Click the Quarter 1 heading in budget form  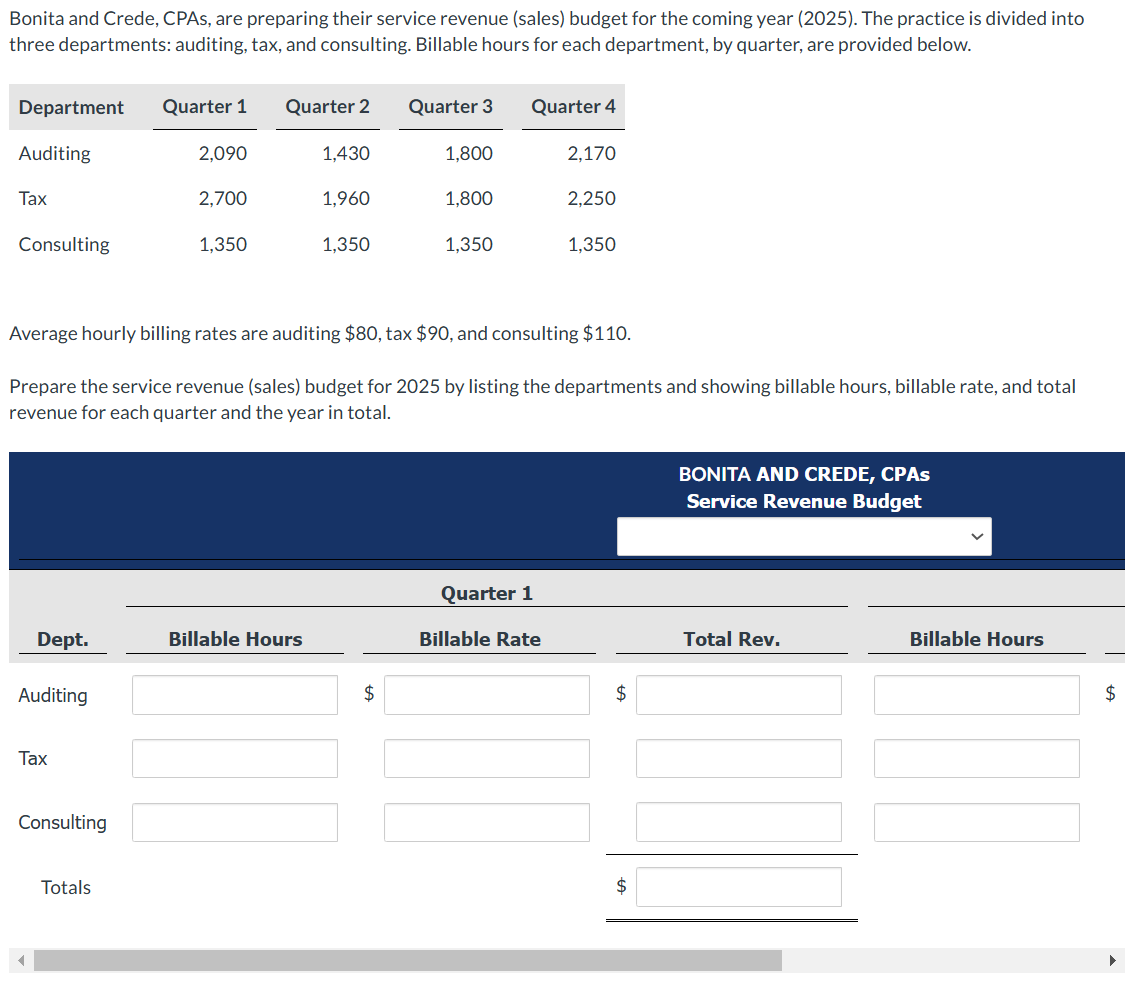click(487, 594)
